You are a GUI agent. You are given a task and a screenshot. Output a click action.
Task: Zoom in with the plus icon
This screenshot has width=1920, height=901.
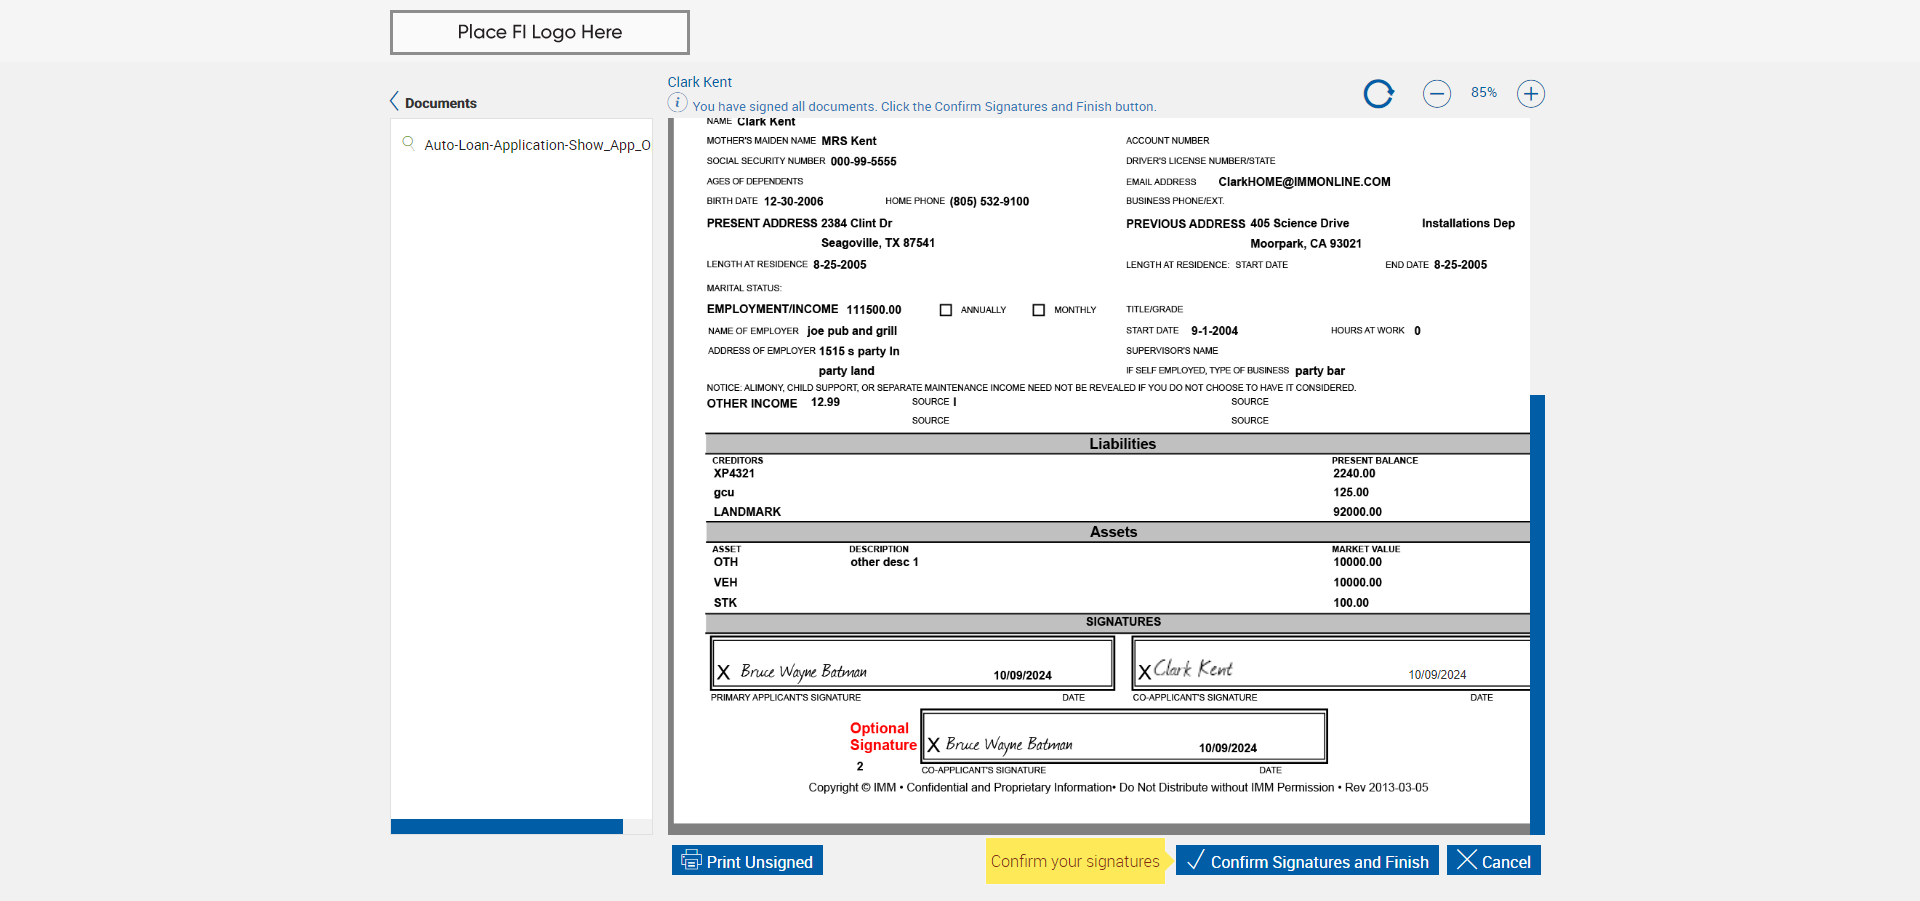coord(1531,94)
